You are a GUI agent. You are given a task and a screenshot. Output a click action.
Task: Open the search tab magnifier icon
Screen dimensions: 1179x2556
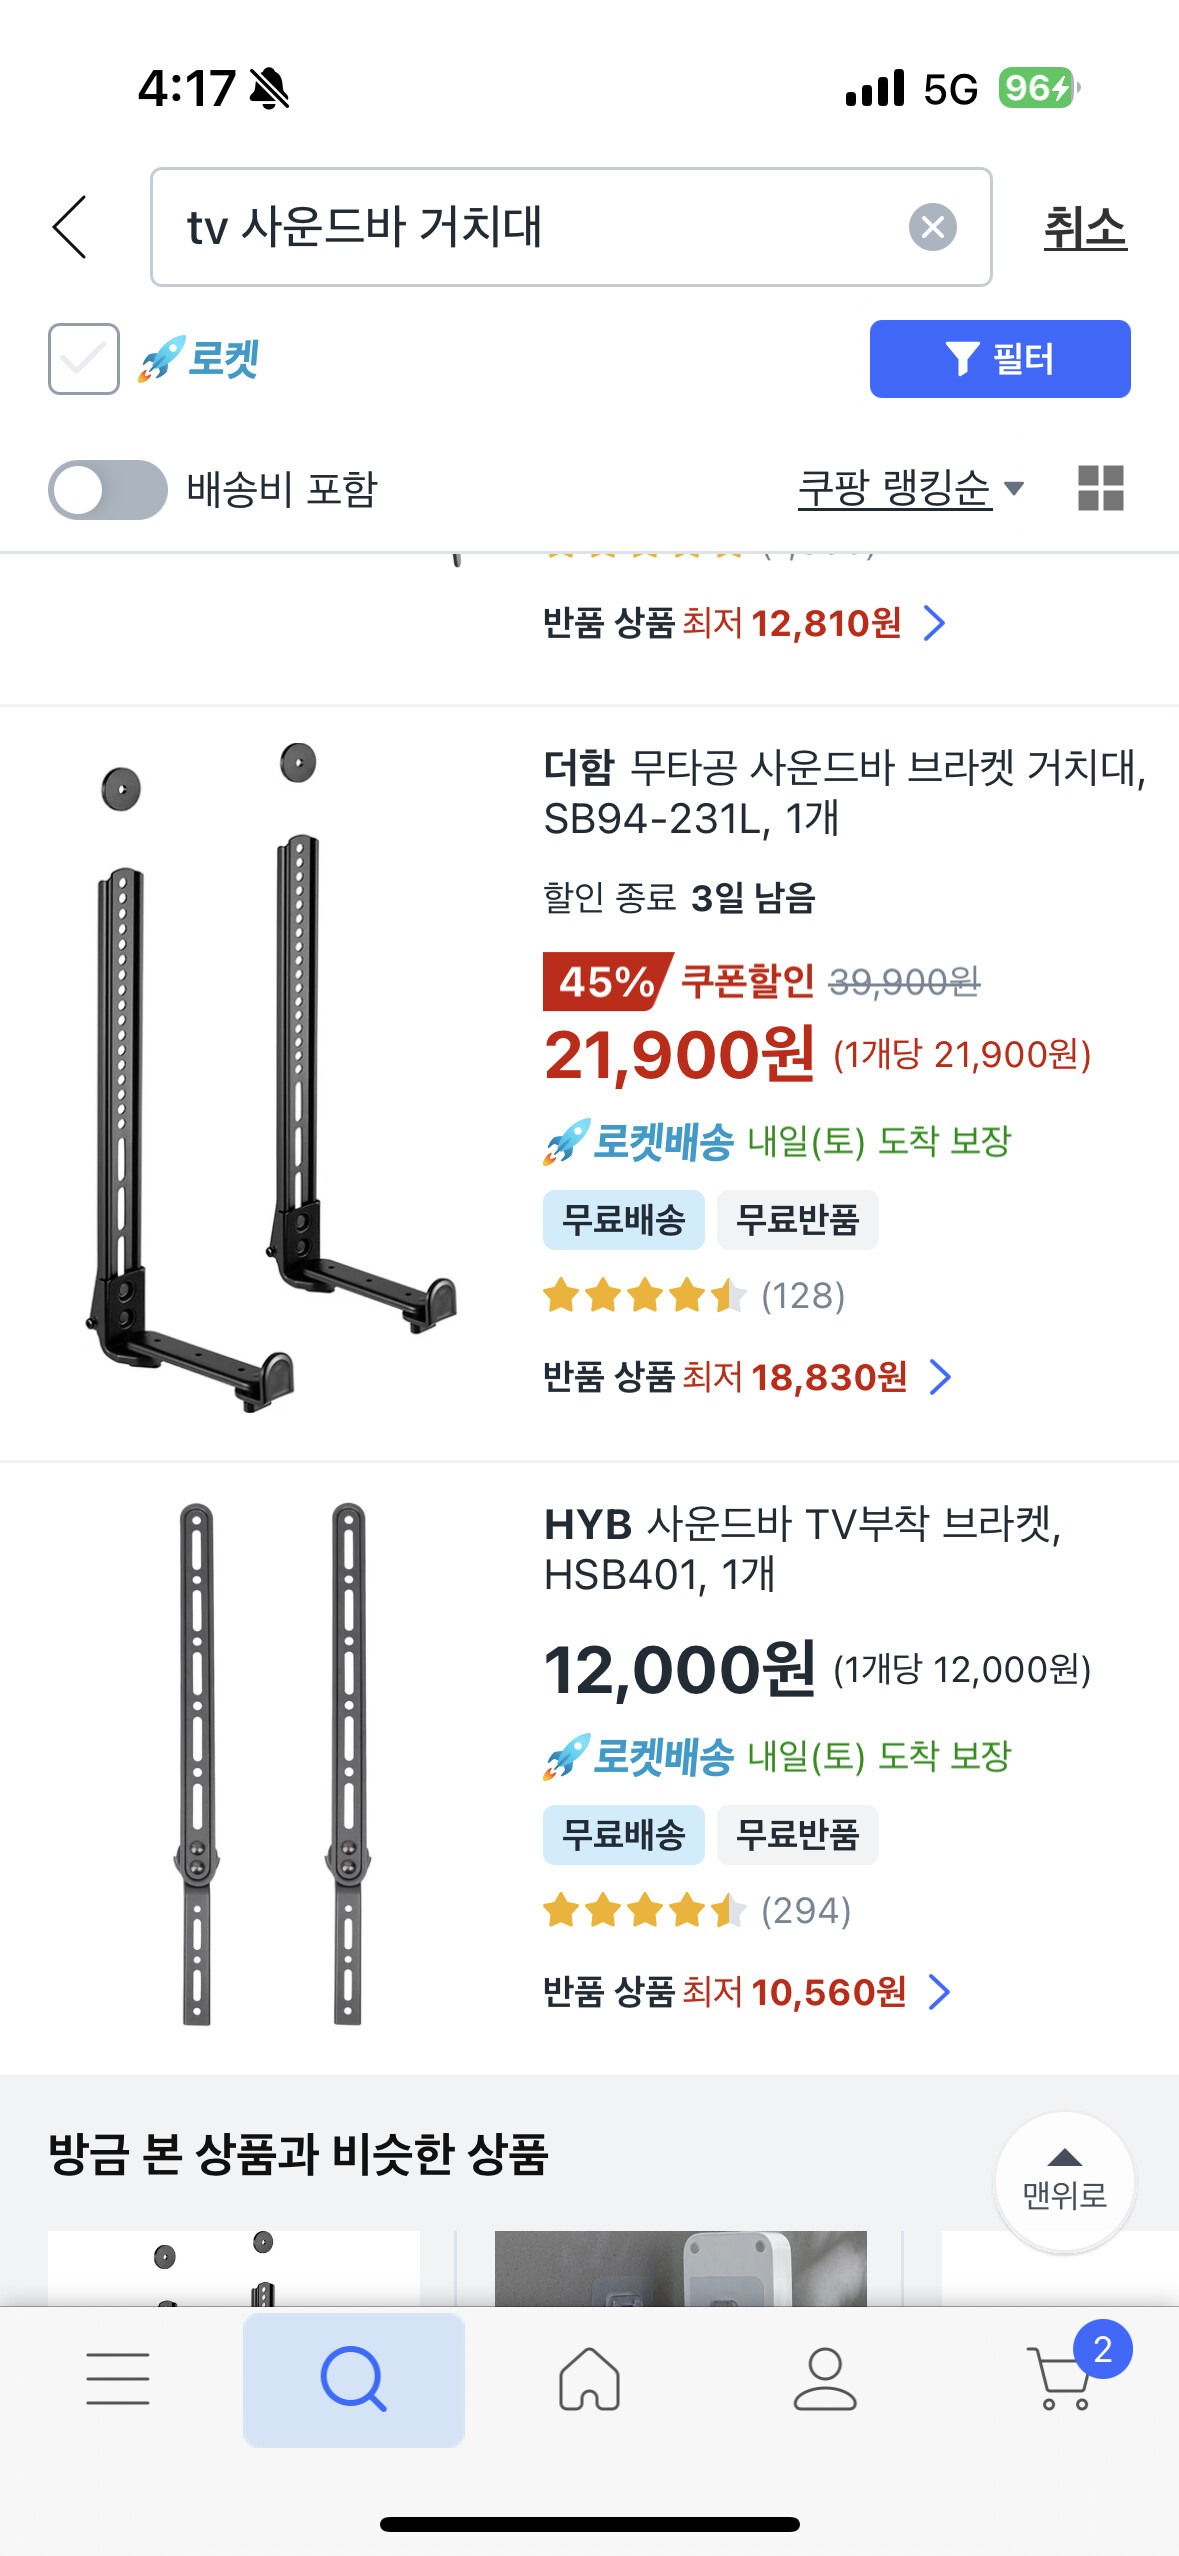click(x=353, y=2379)
